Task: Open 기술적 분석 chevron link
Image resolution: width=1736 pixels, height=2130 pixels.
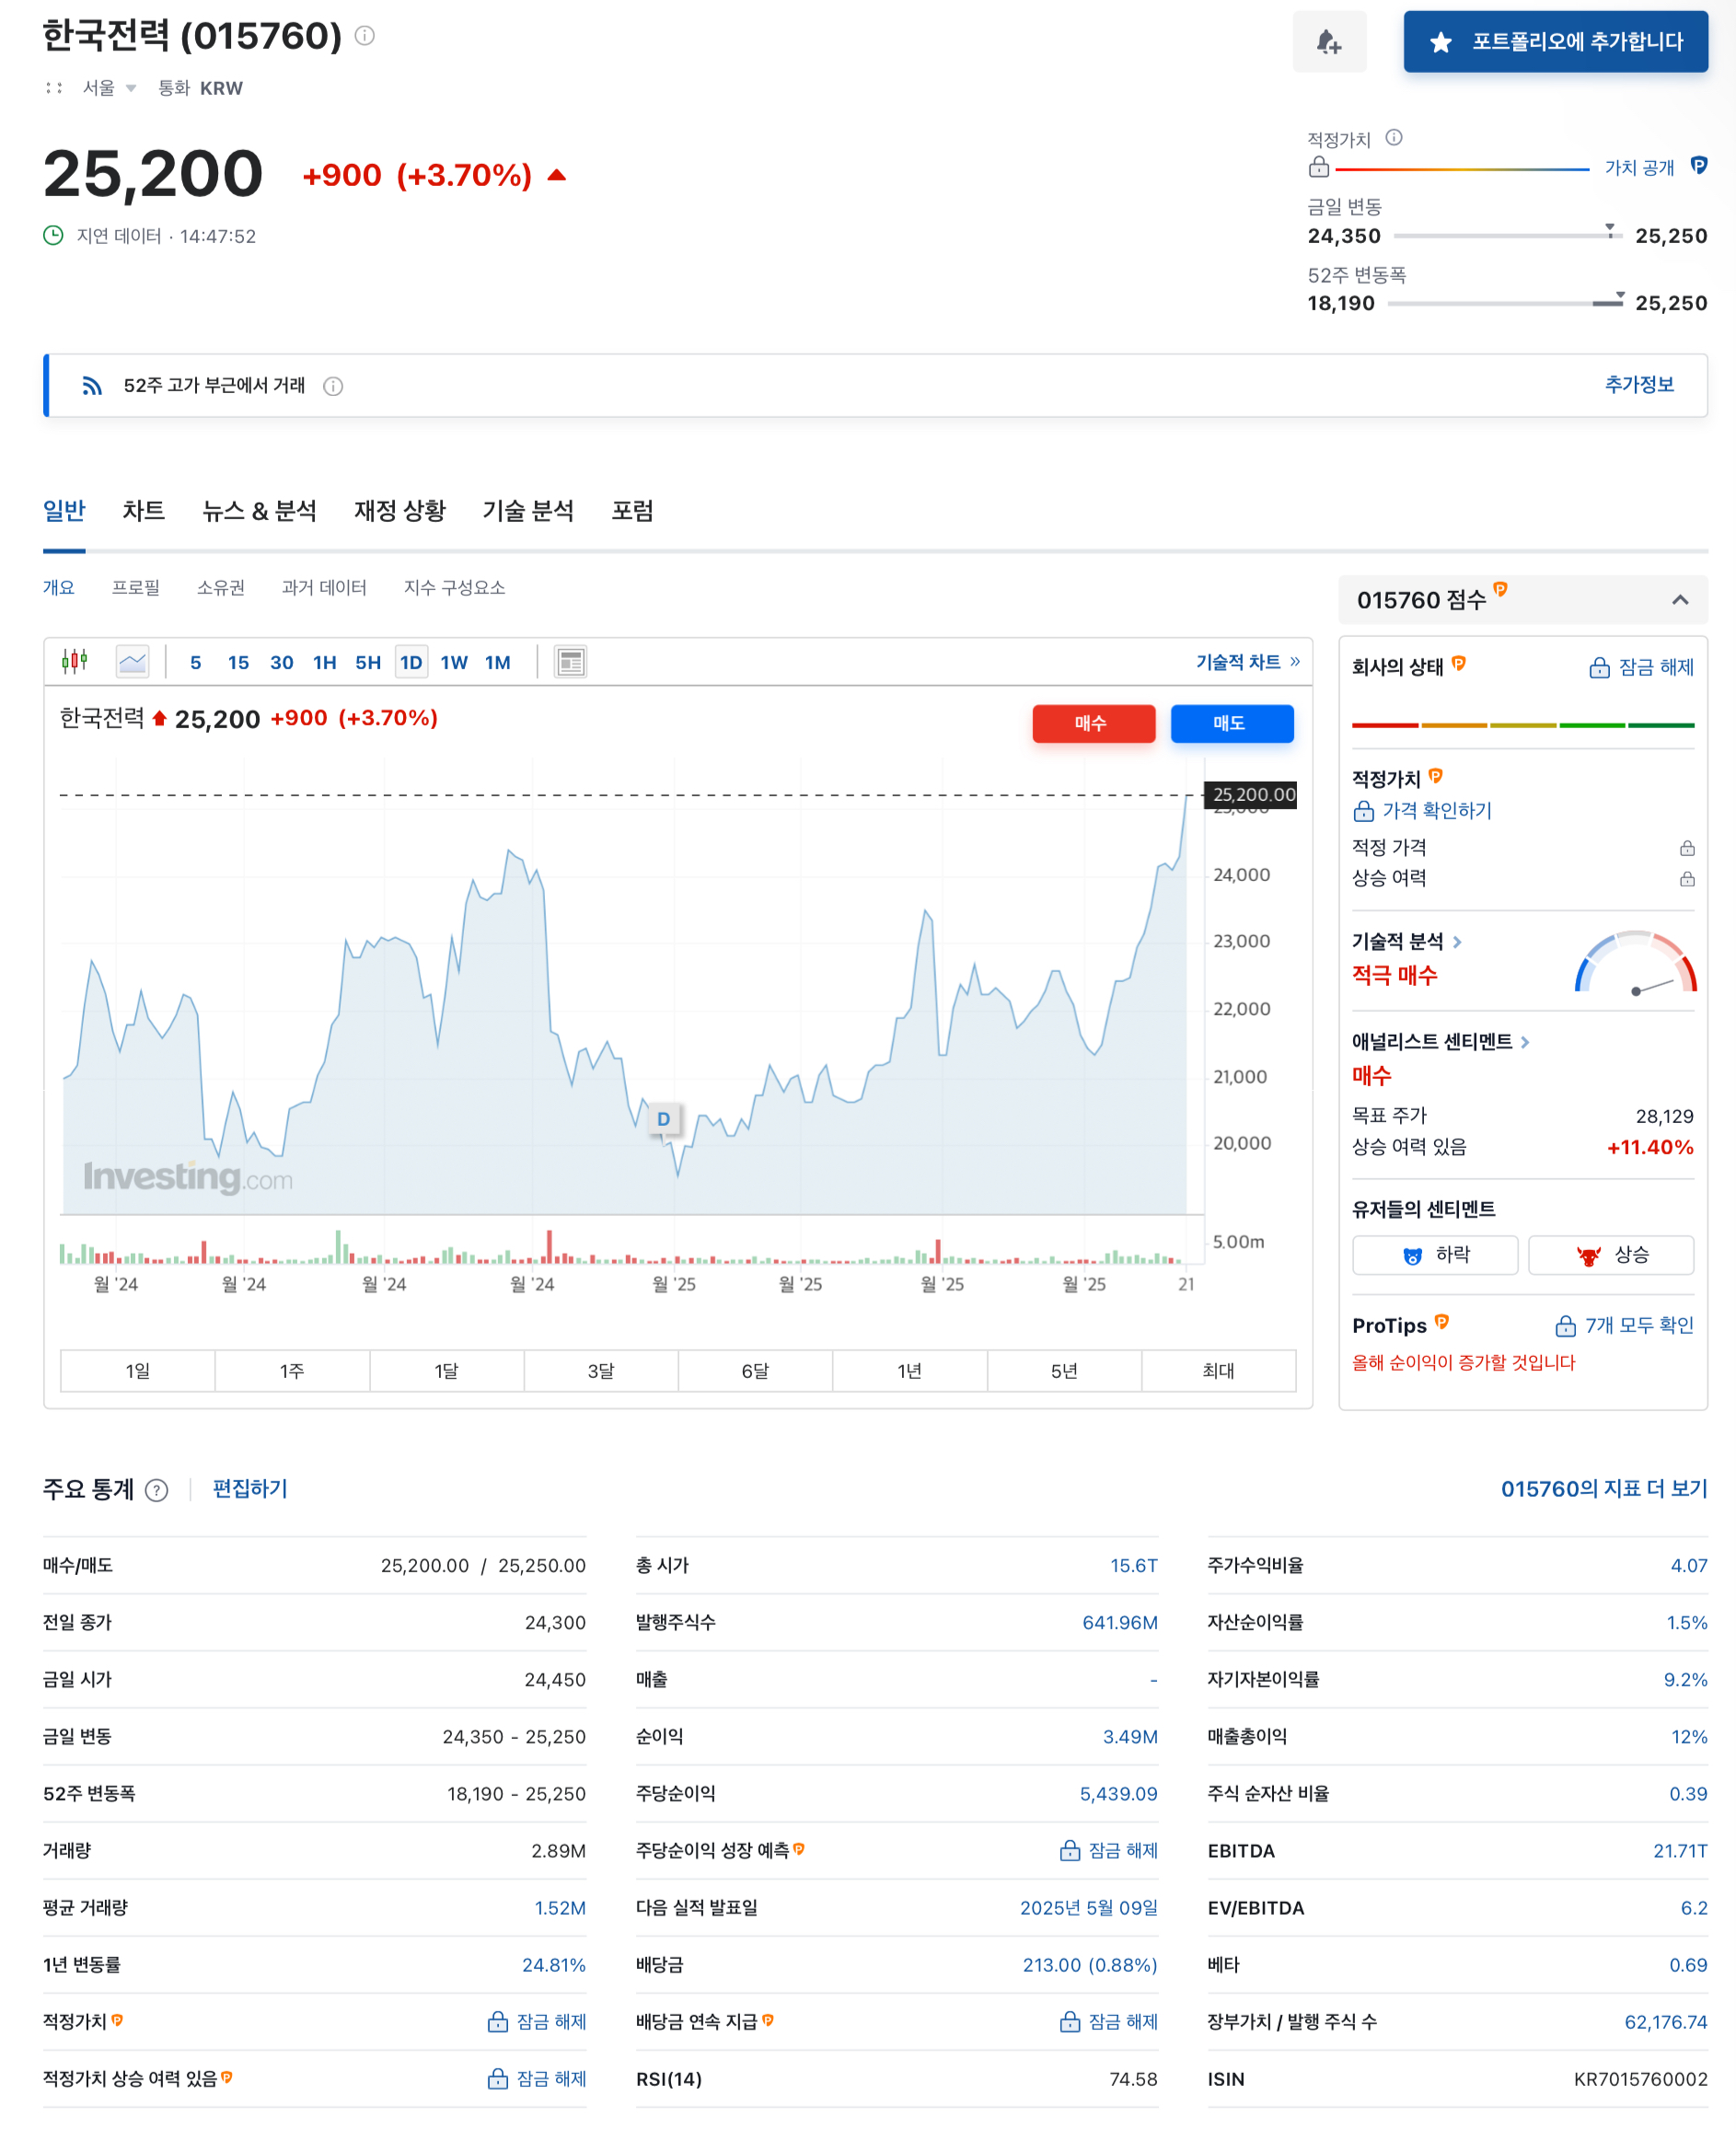Action: point(1457,942)
